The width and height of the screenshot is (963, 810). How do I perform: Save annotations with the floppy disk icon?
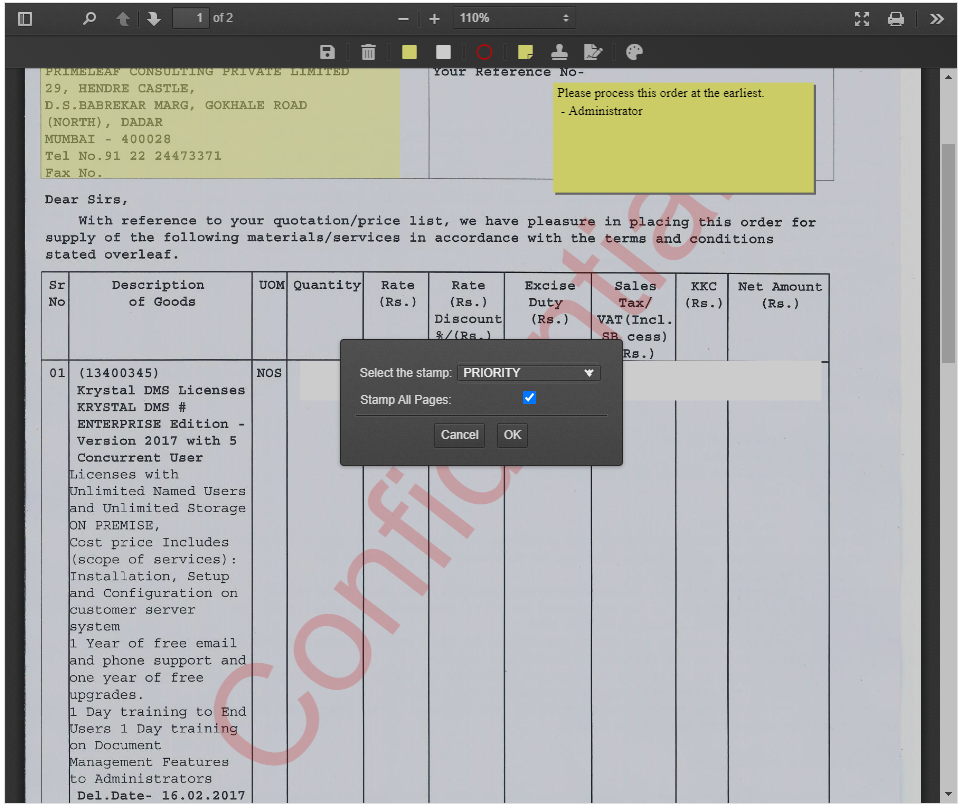click(x=327, y=52)
